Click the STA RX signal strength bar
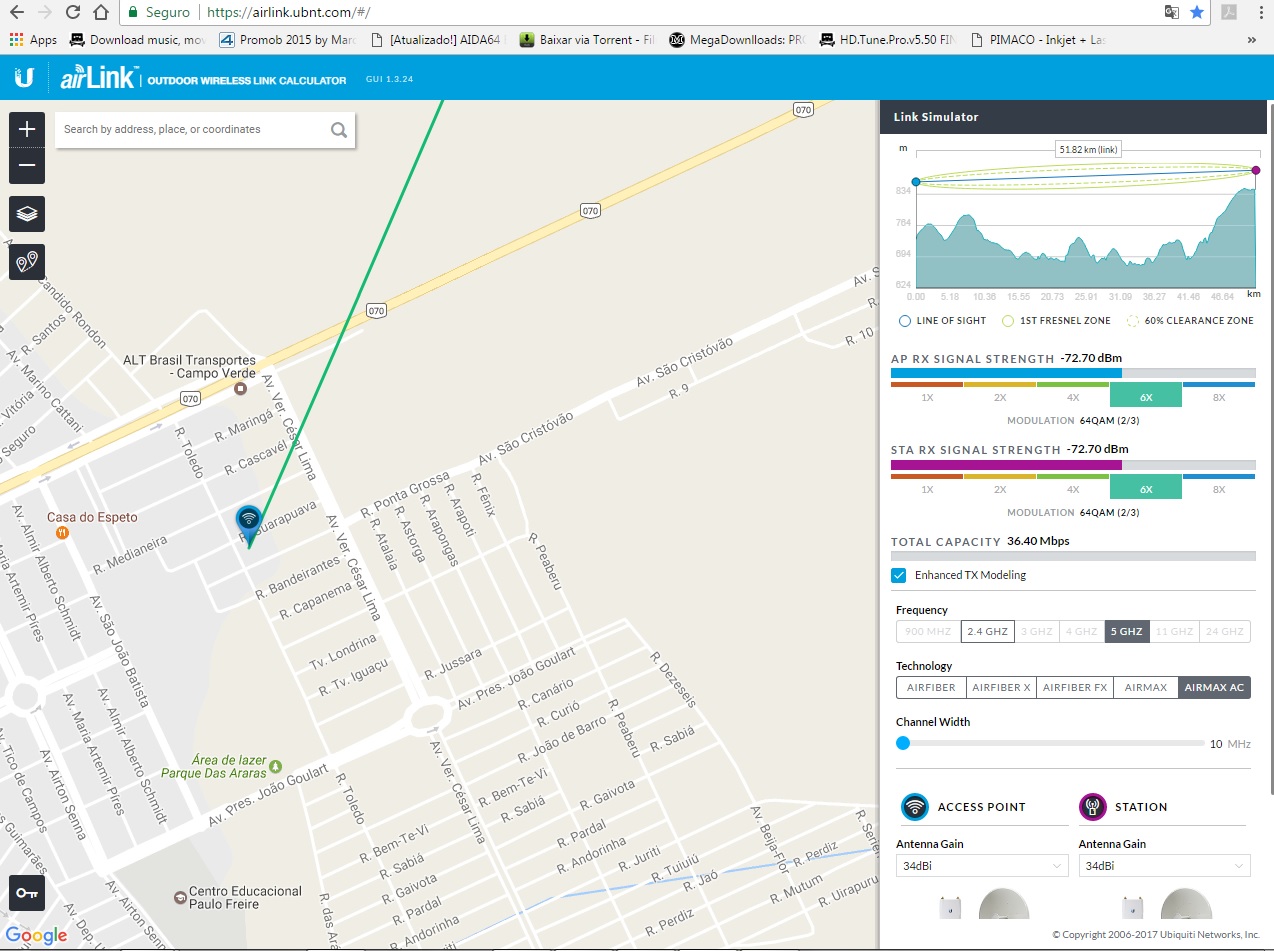 click(1073, 465)
